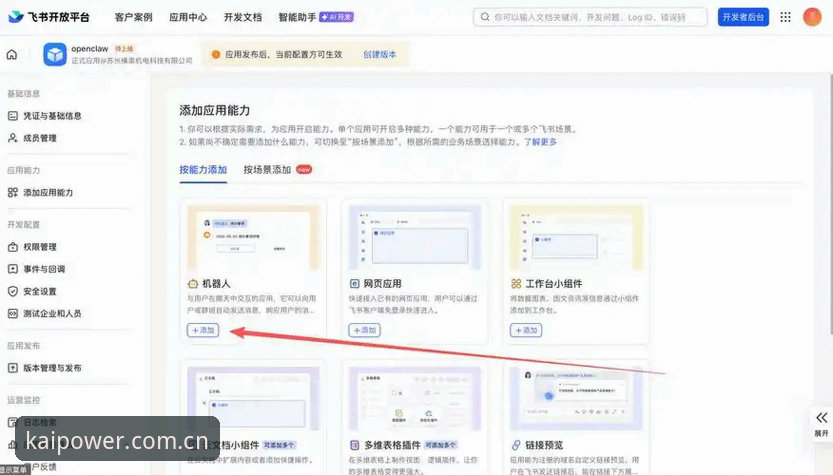Open the 客户案例 menu
Screen dimensions: 833x475
(133, 17)
